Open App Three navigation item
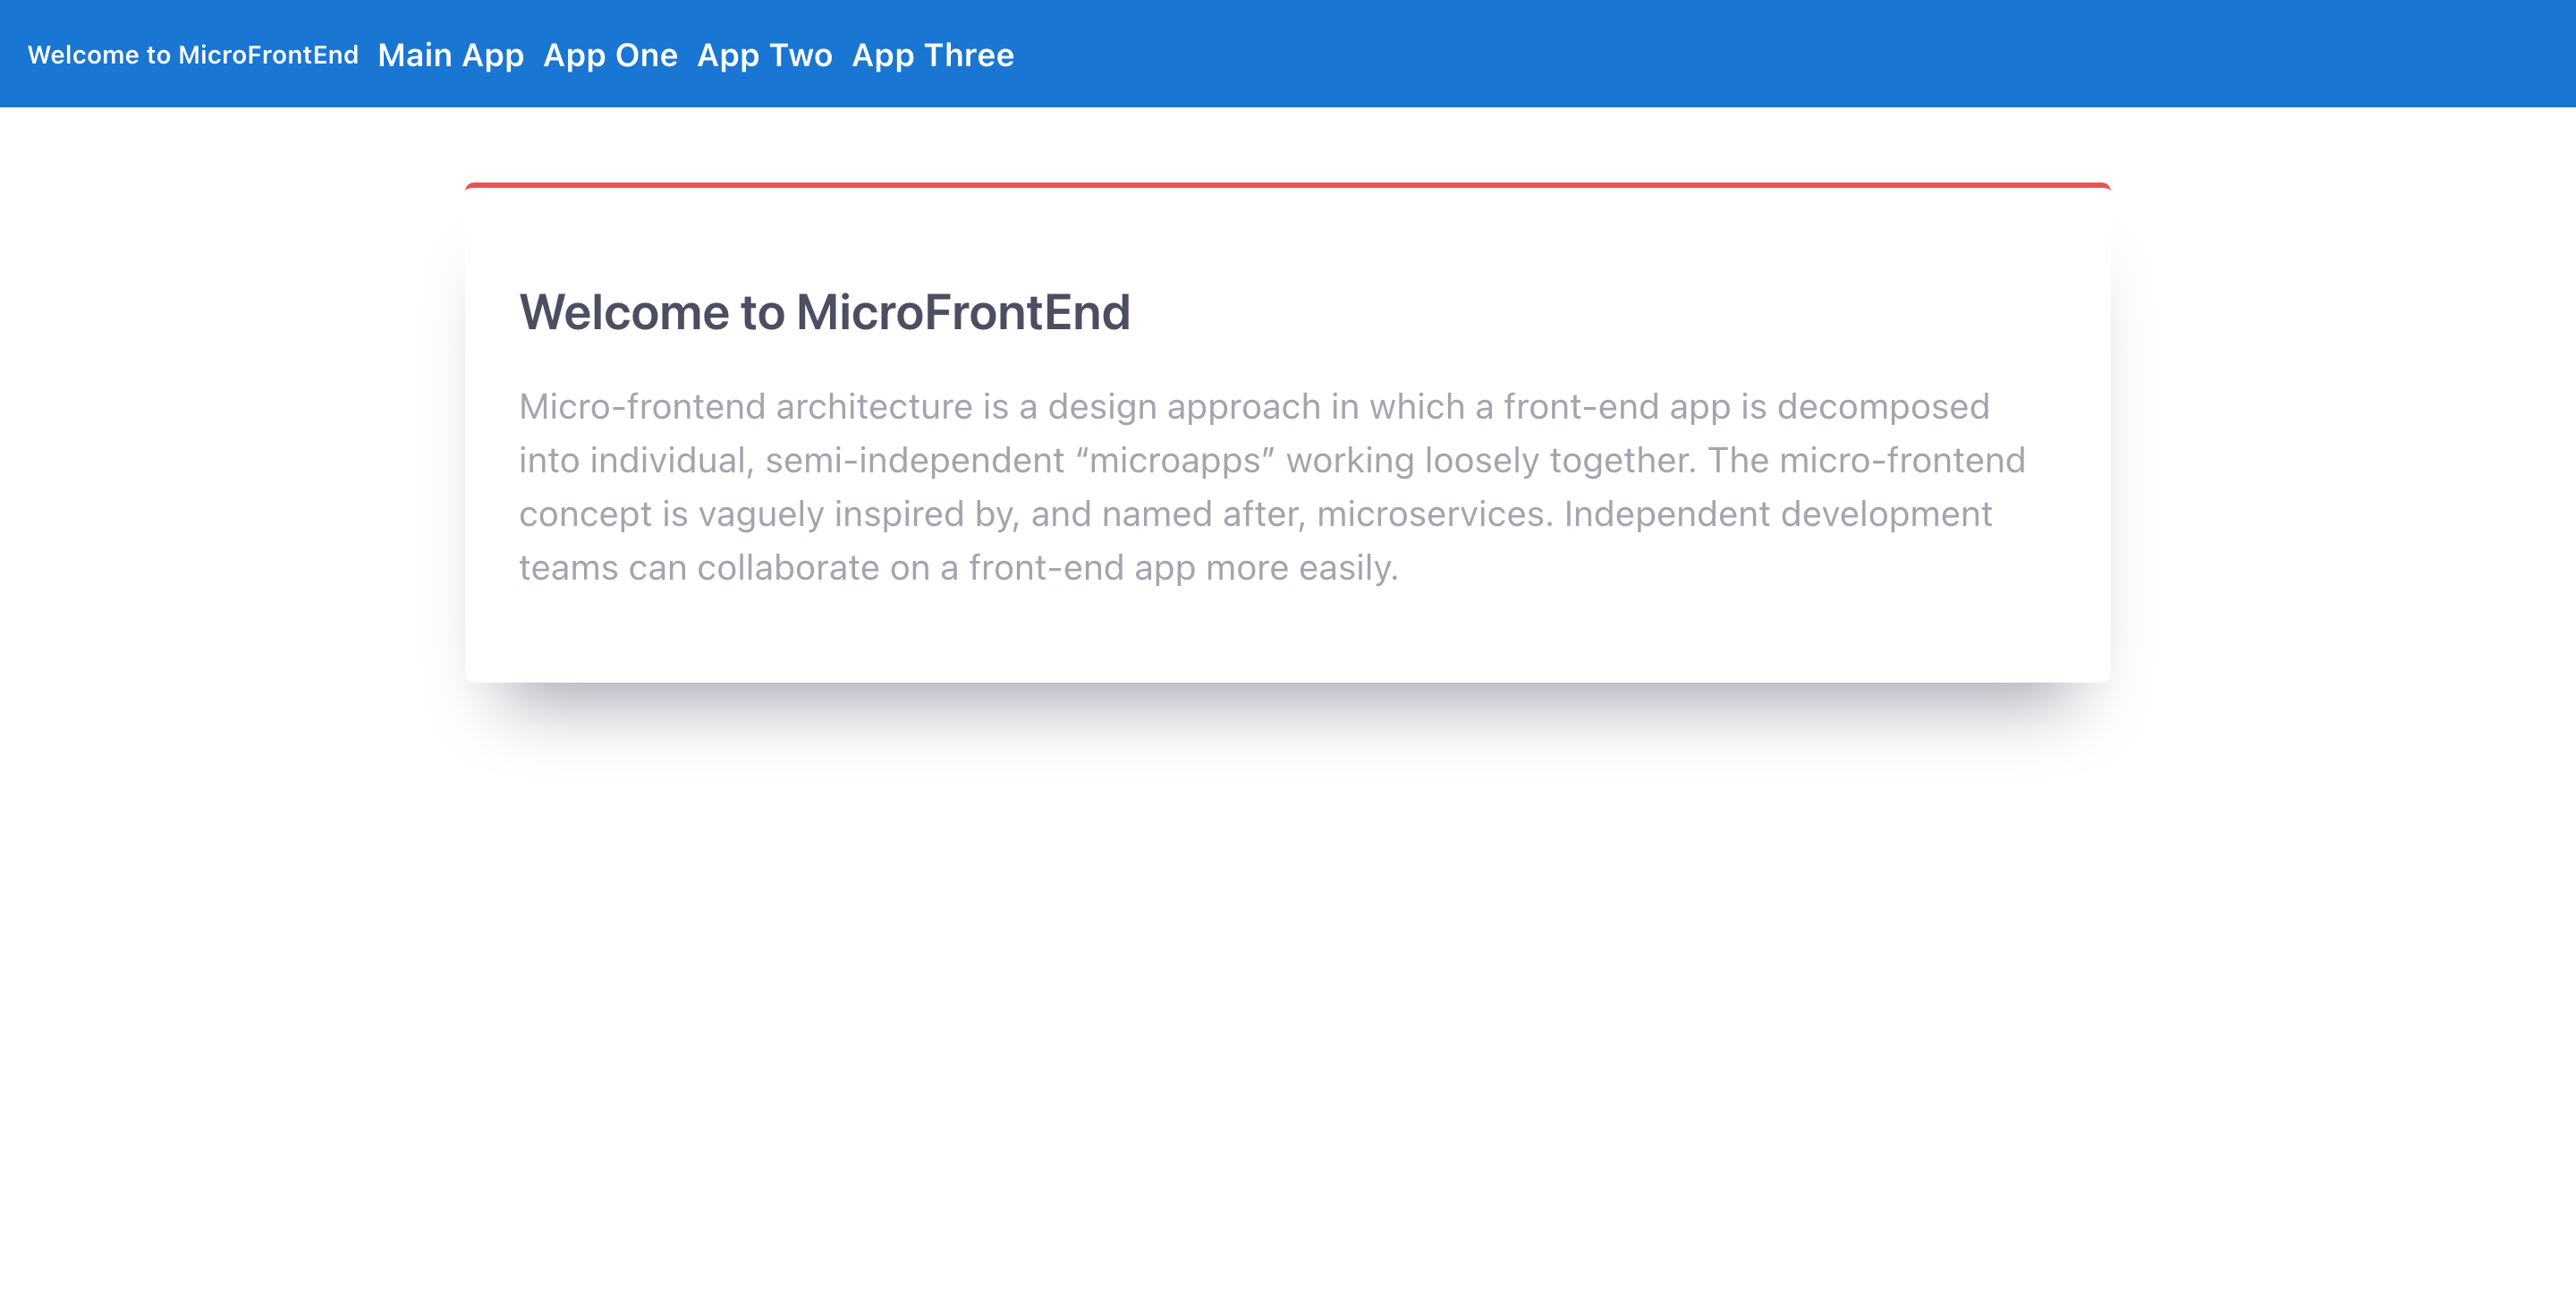Image resolution: width=2576 pixels, height=1290 pixels. point(932,55)
